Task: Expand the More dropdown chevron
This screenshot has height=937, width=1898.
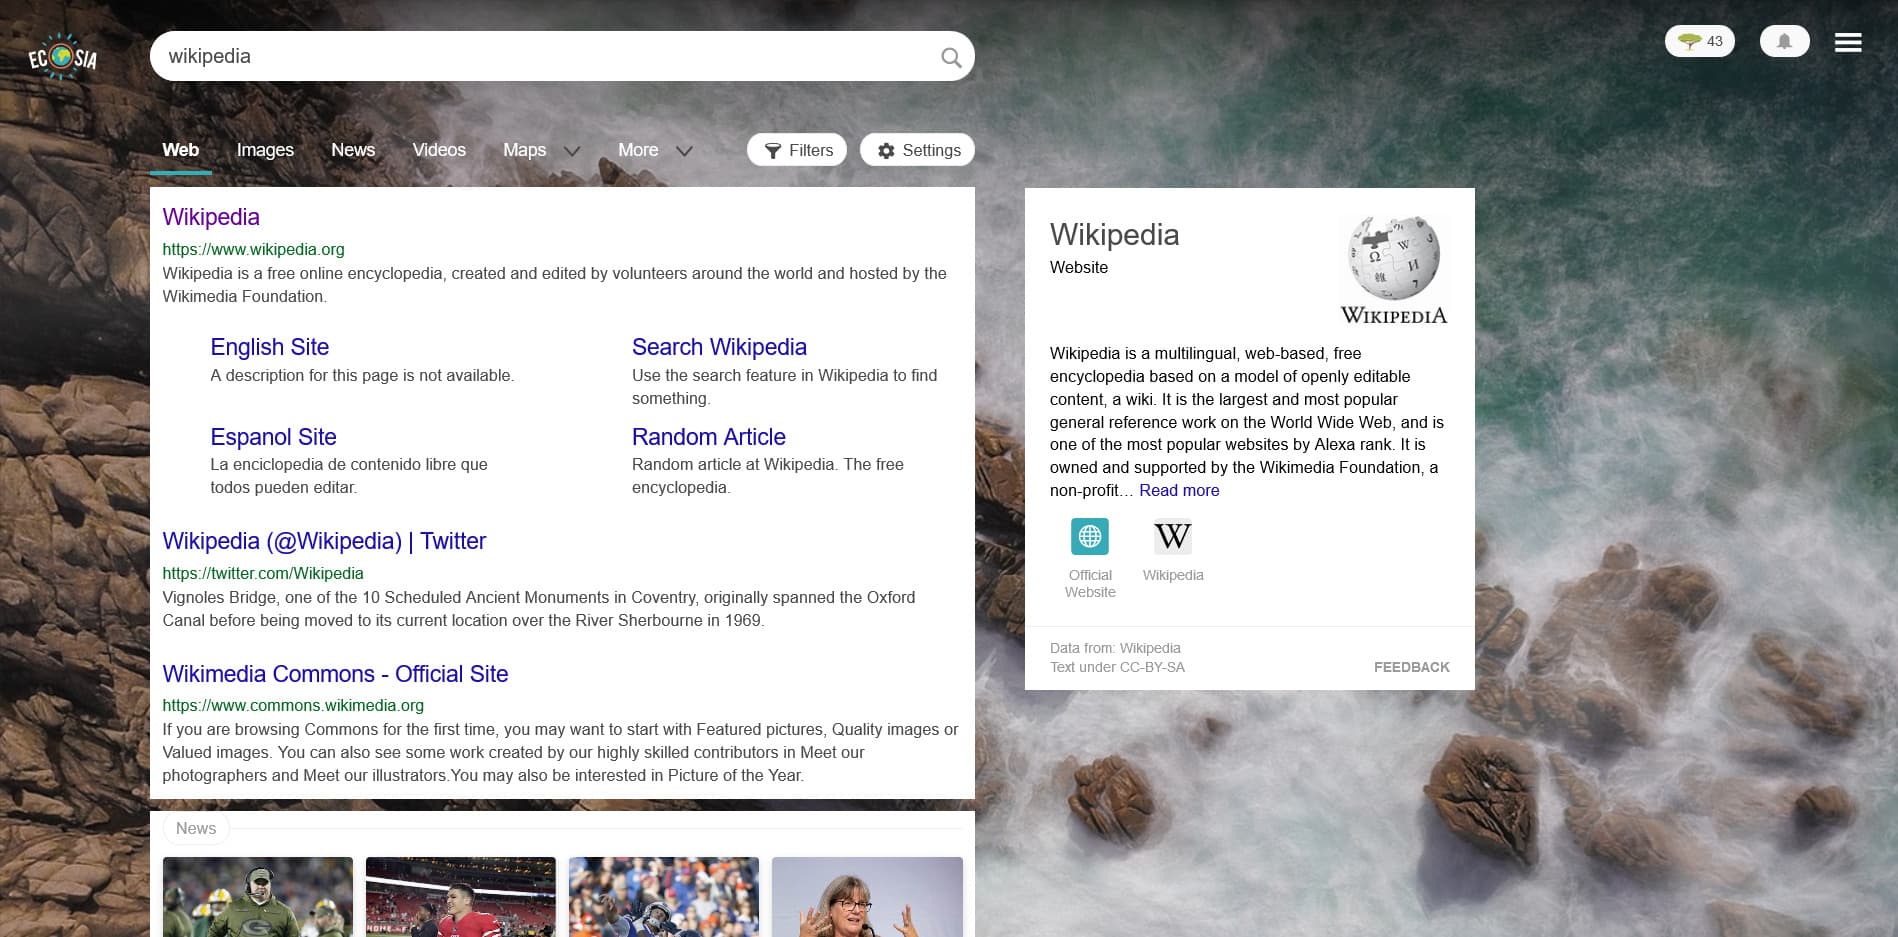Action: point(684,151)
